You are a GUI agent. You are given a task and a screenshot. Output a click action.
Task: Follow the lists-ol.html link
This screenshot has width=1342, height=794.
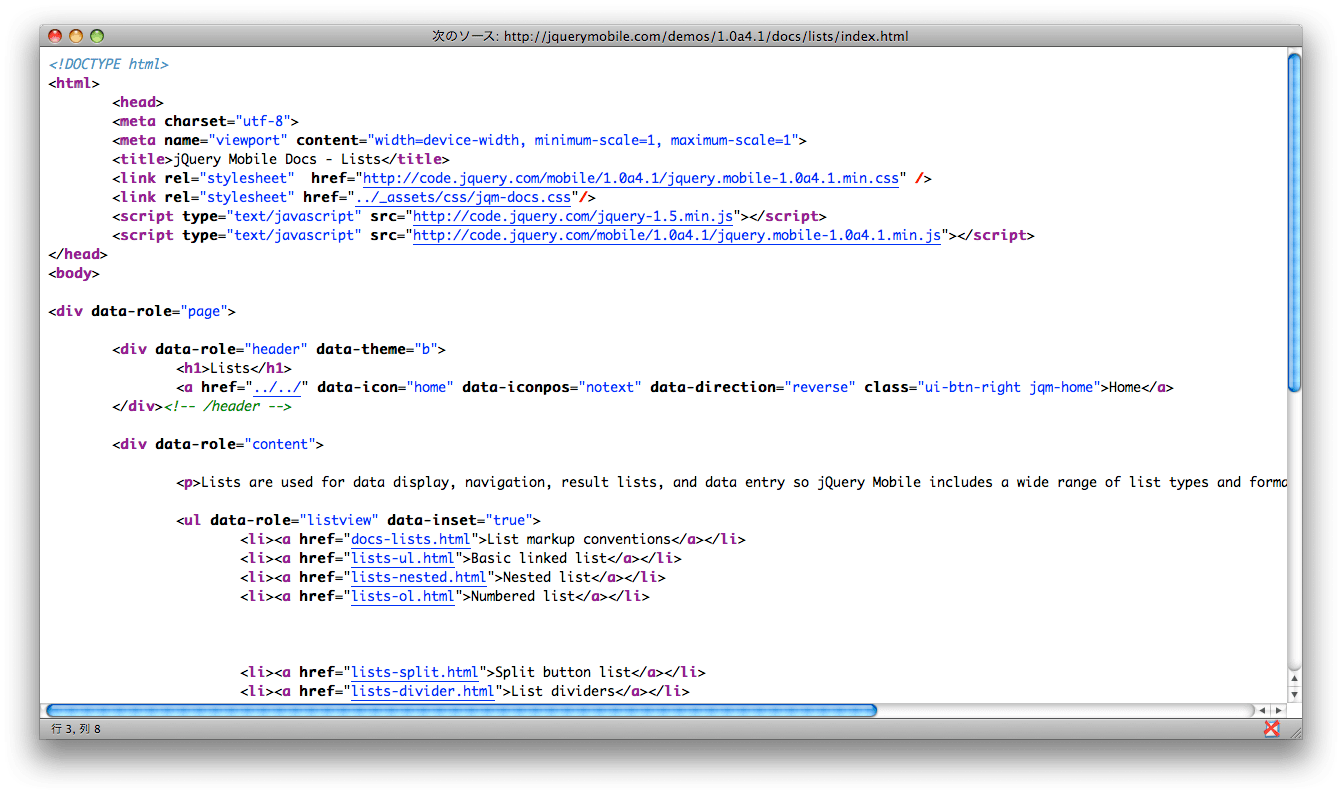[x=402, y=596]
